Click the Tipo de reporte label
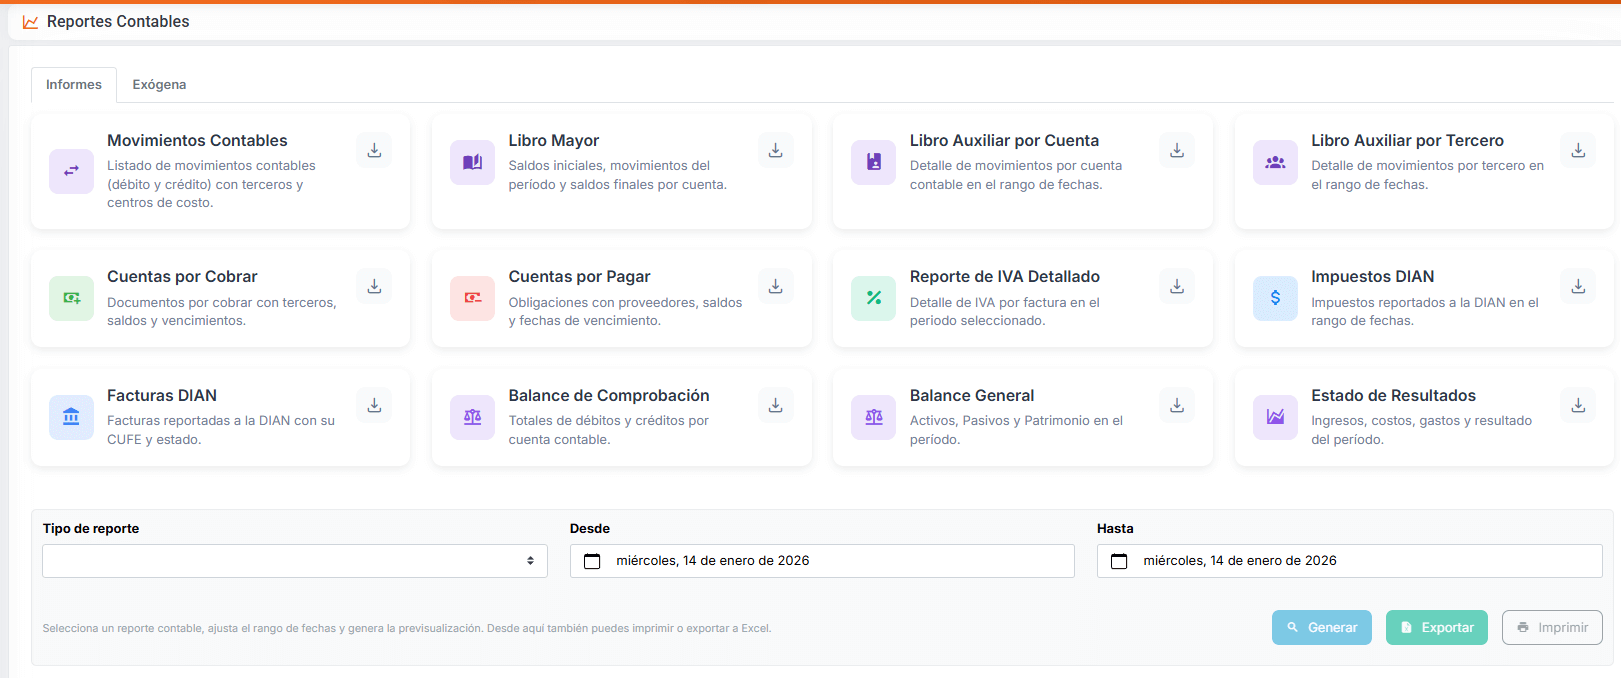This screenshot has width=1621, height=678. pos(91,529)
